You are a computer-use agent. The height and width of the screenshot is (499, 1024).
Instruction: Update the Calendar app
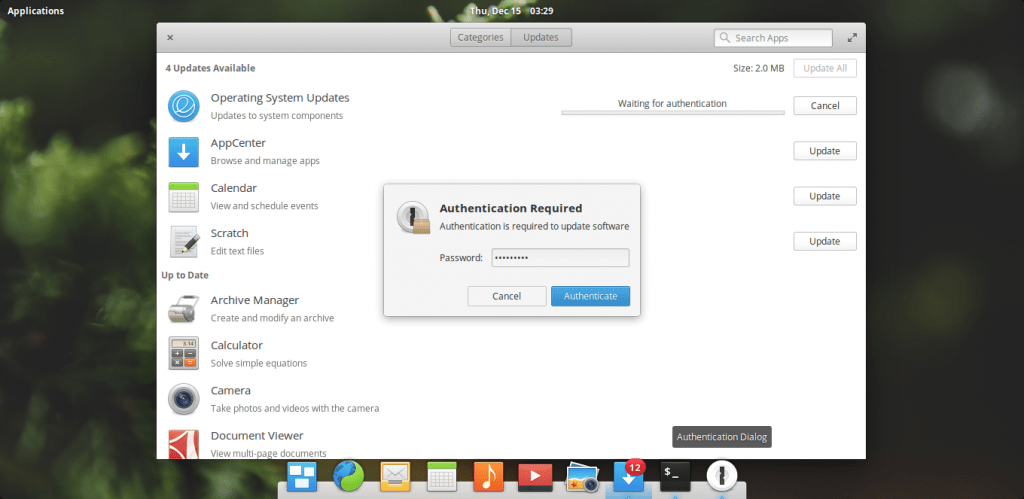[x=824, y=196]
